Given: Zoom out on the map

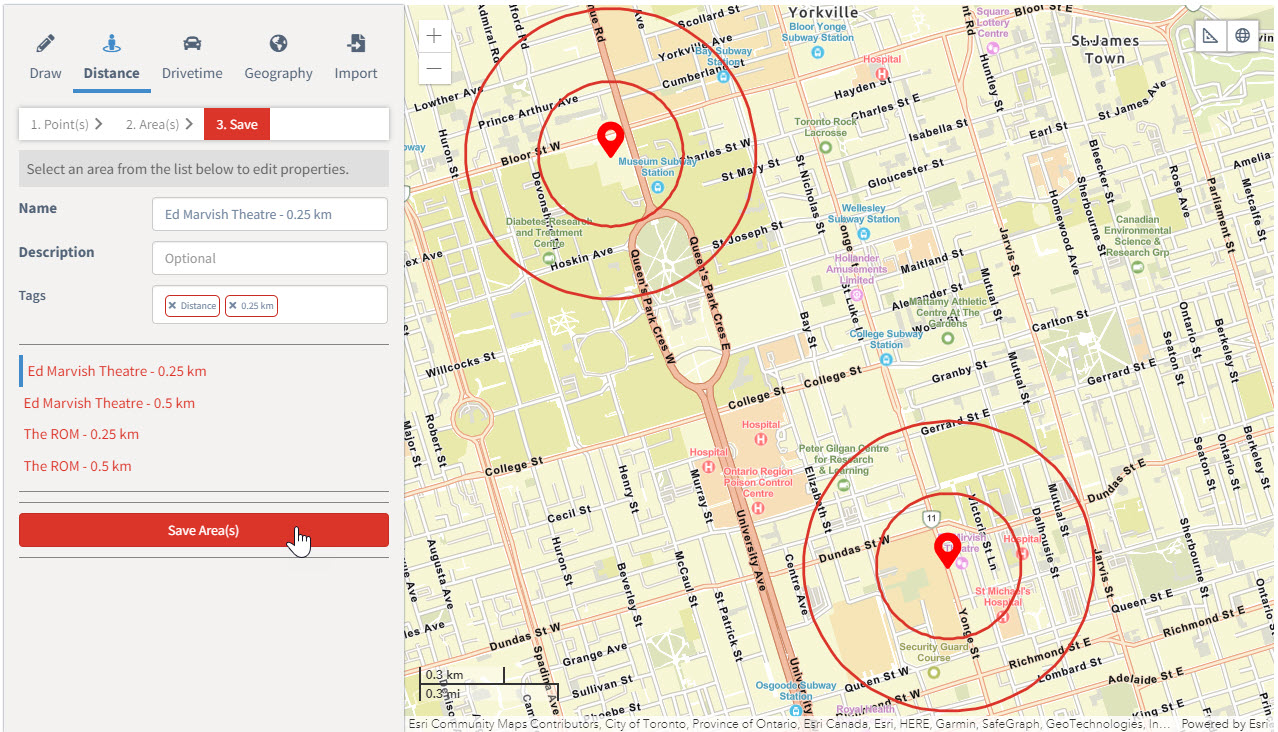Looking at the screenshot, I should pyautogui.click(x=434, y=68).
